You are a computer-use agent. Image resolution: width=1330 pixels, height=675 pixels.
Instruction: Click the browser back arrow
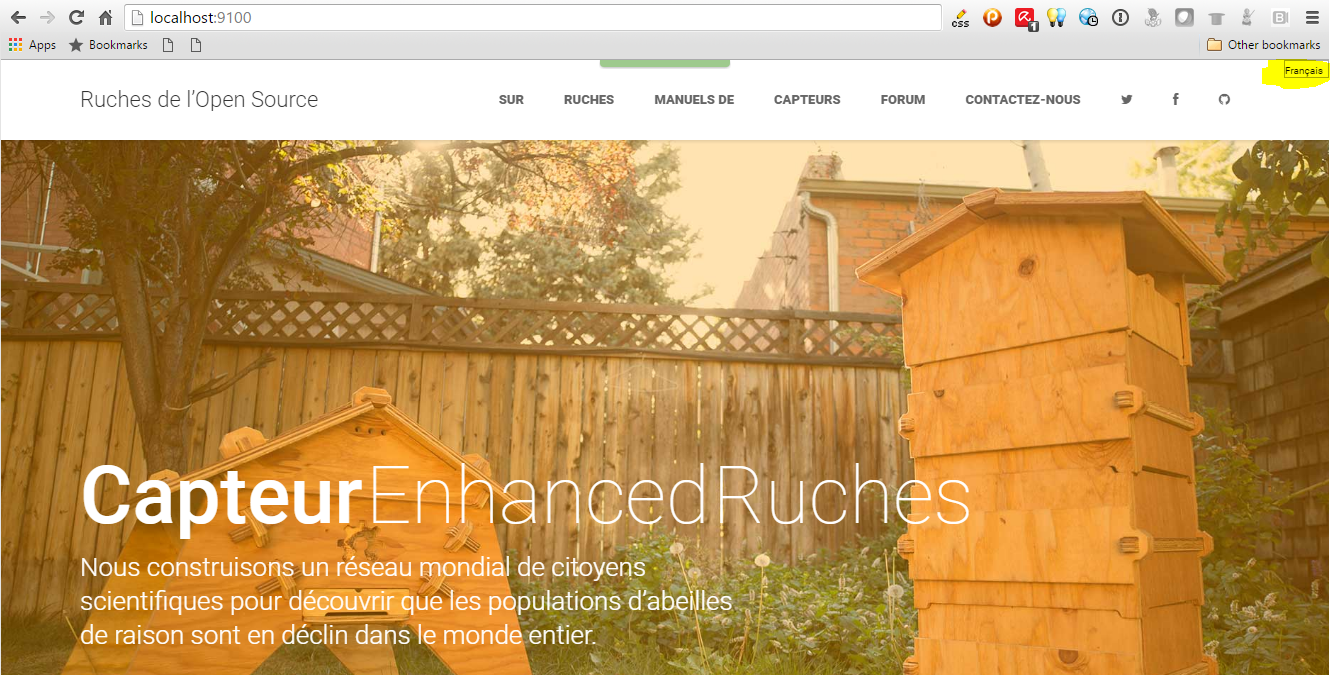coord(18,18)
